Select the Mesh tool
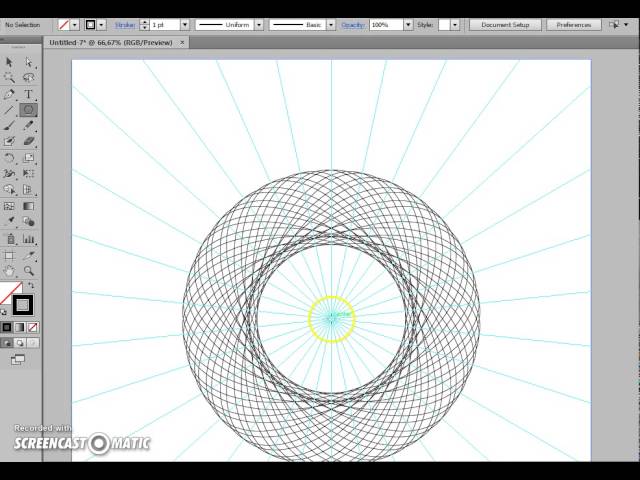This screenshot has width=640, height=480. (x=9, y=206)
